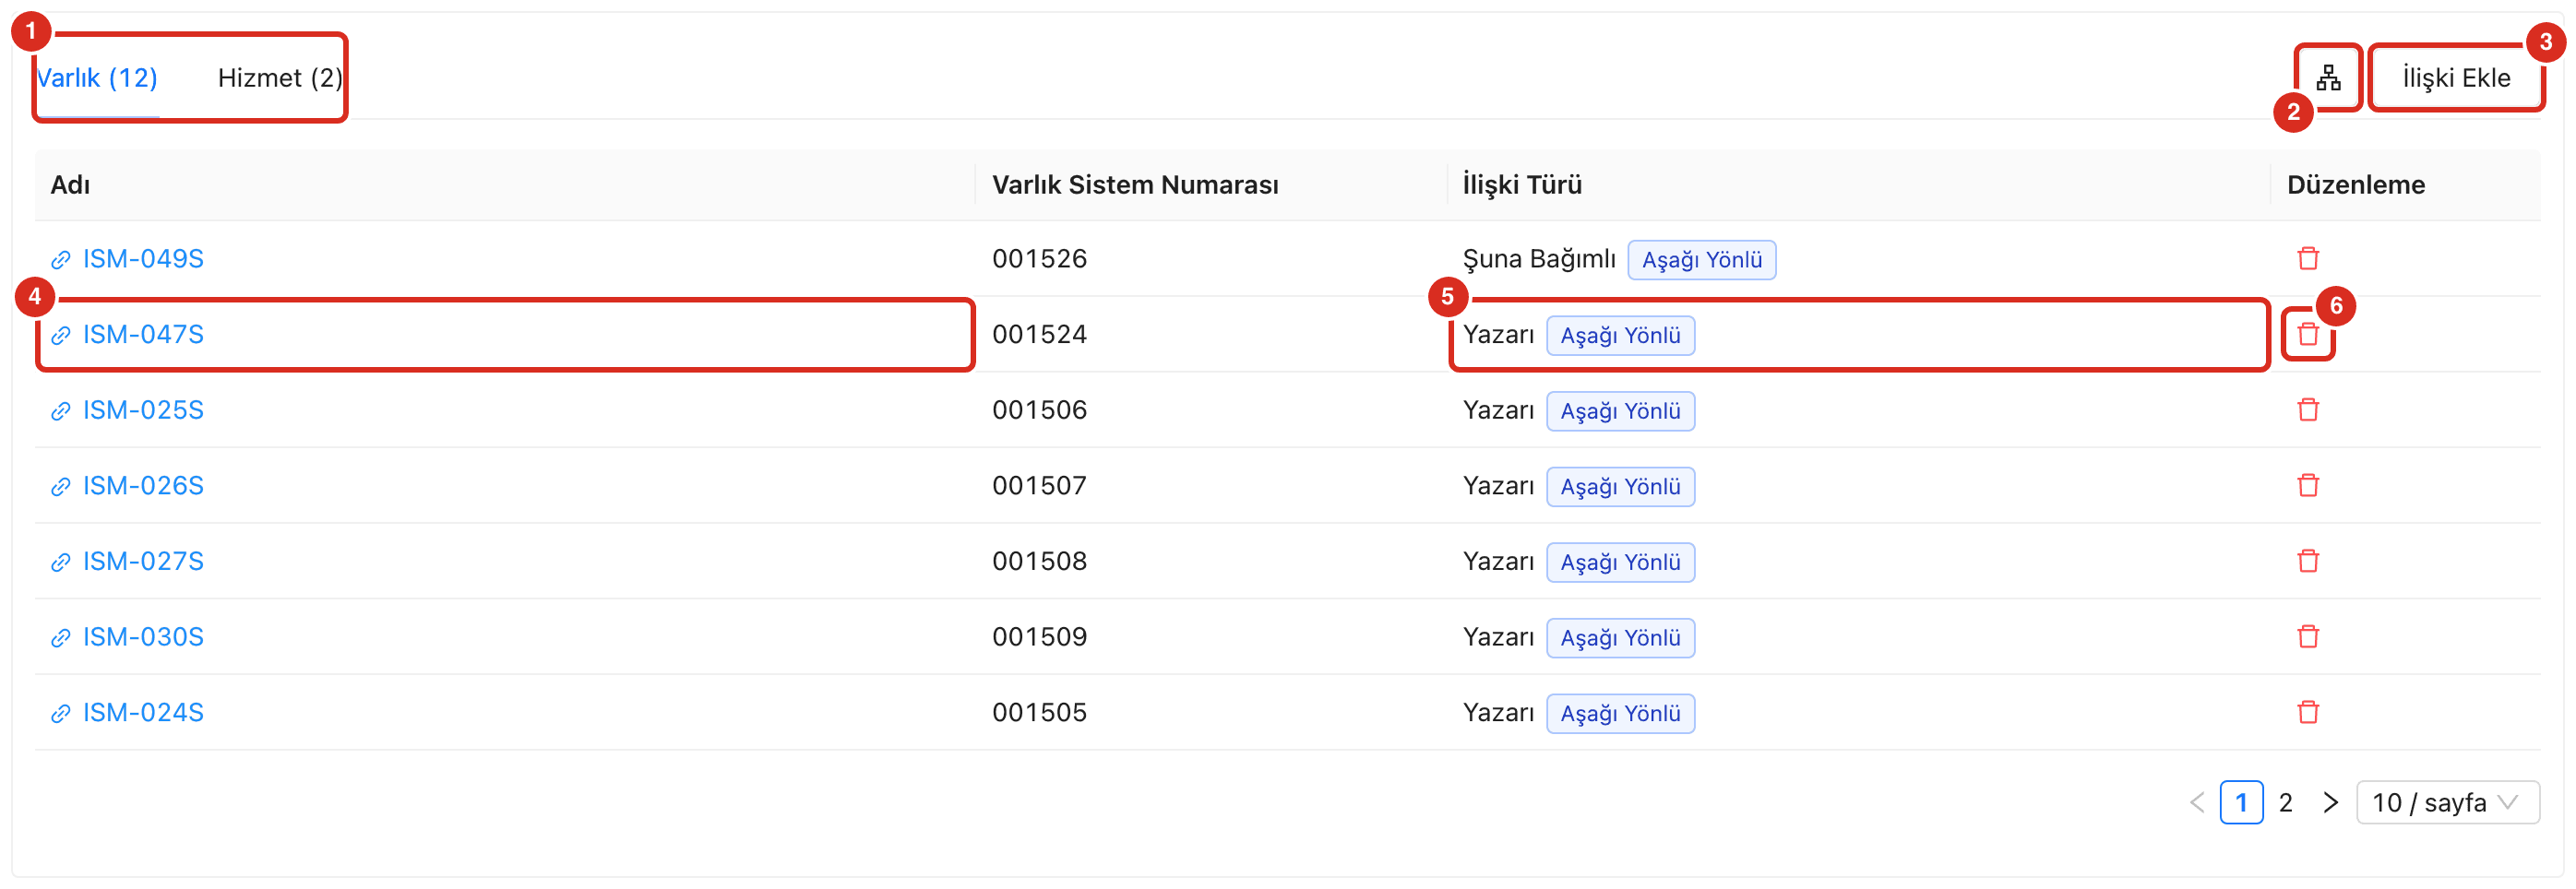Click the Şuna Bağımlı relationship text
This screenshot has width=2576, height=889.
[1539, 260]
